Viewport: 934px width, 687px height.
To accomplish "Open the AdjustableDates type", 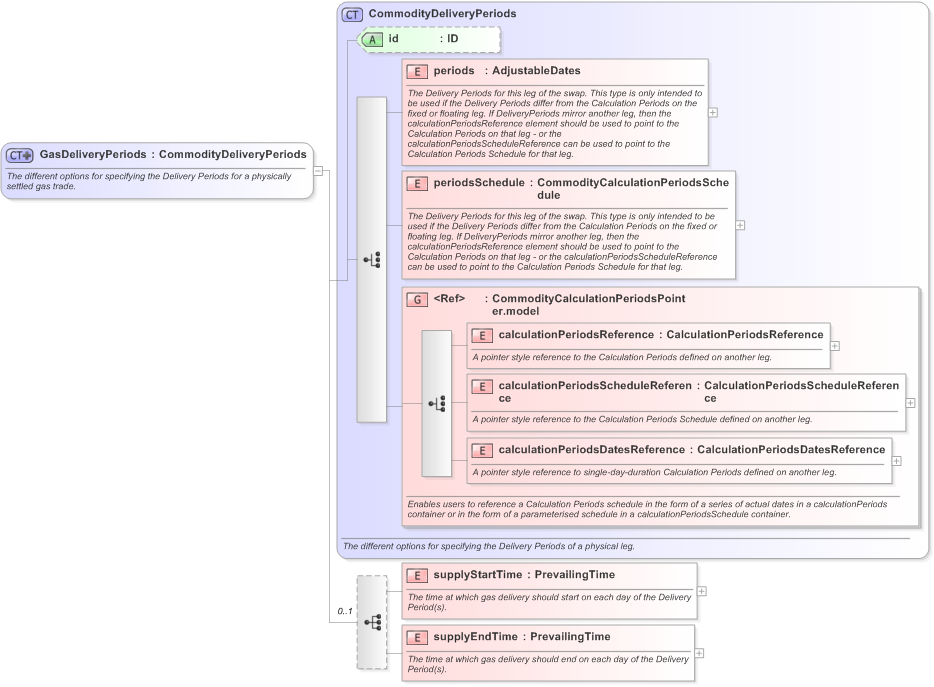I will (536, 70).
